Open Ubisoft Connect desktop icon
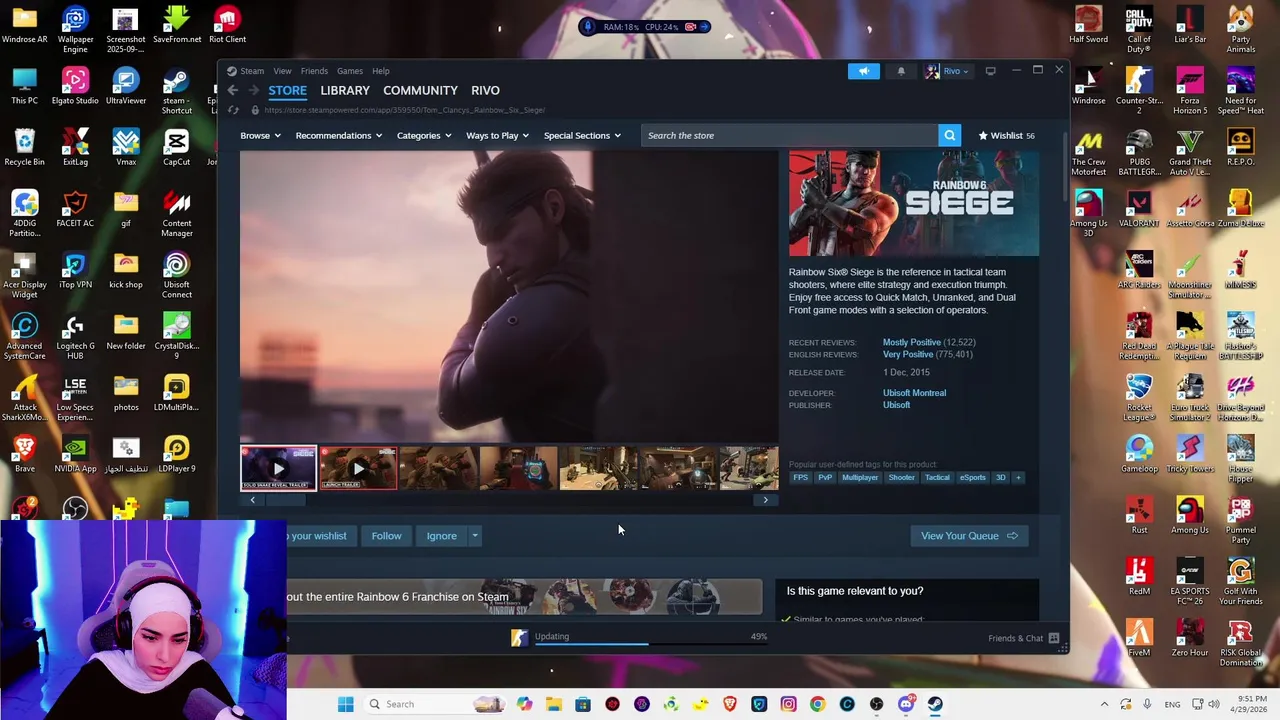Image resolution: width=1280 pixels, height=720 pixels. coord(177,275)
